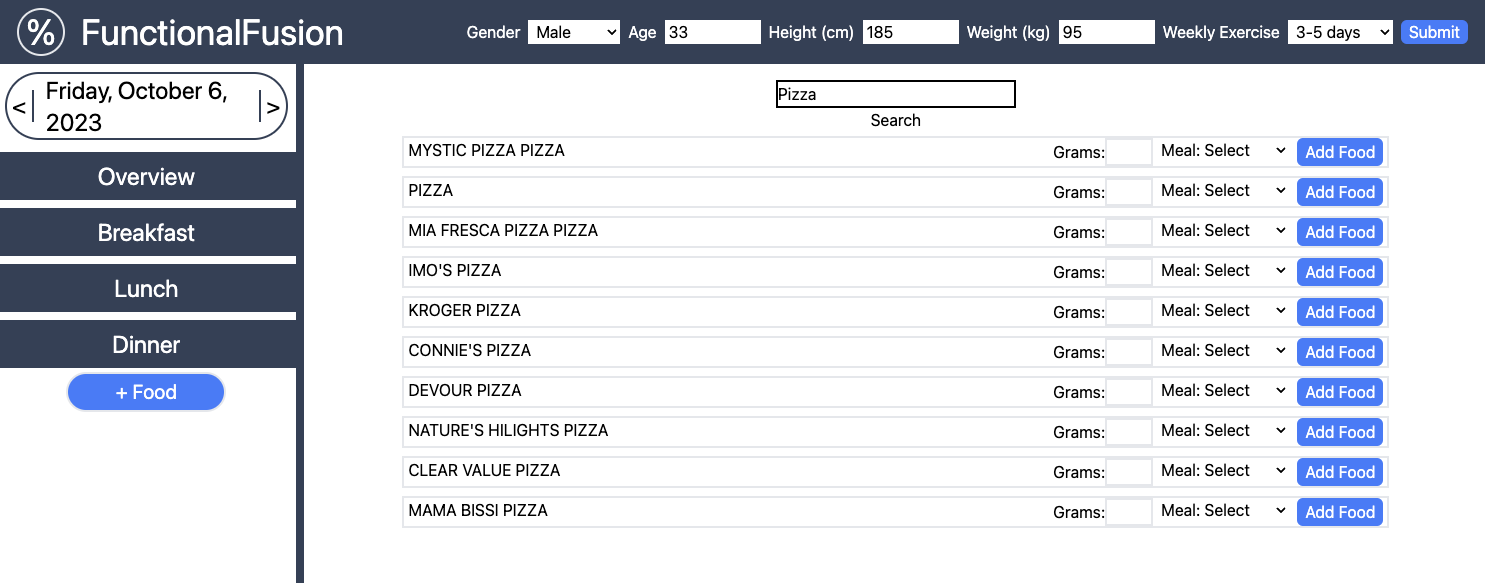Open the Lunch section
The image size is (1485, 583).
(x=147, y=289)
